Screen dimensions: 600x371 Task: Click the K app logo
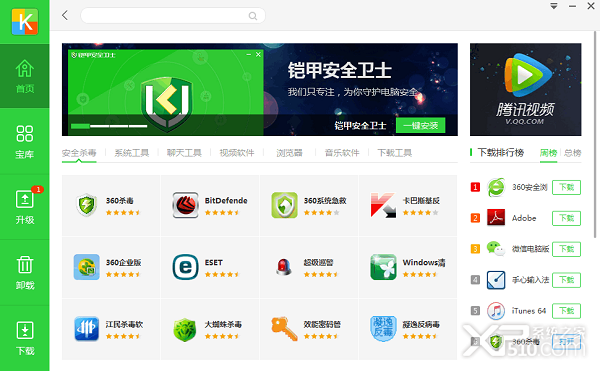pos(25,21)
